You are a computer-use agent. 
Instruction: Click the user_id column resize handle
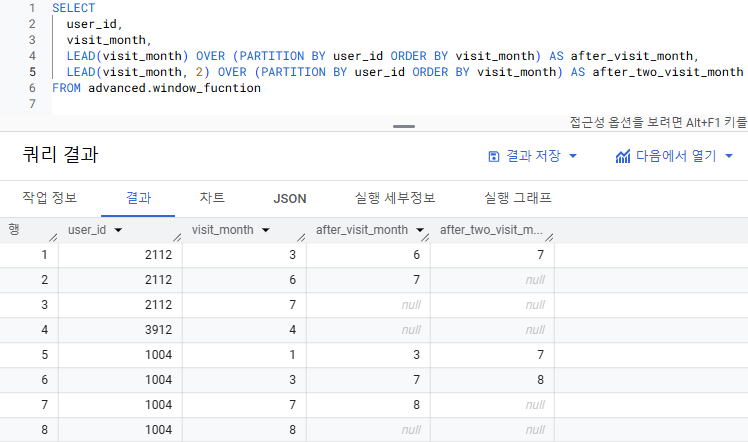[177, 237]
